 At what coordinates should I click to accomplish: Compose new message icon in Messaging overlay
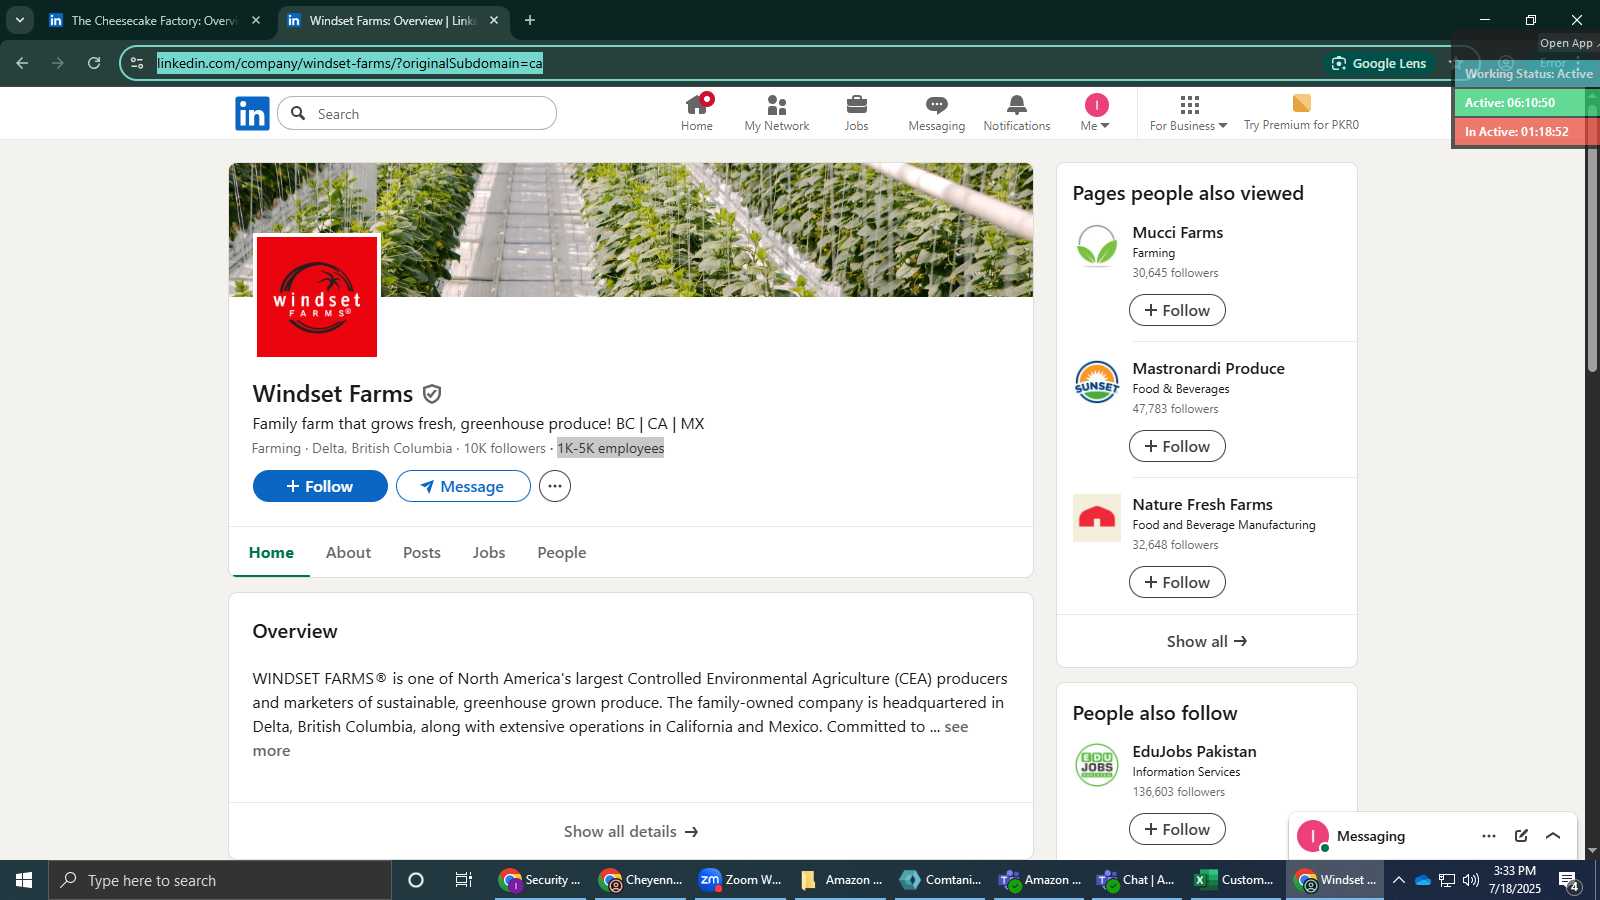click(1521, 836)
